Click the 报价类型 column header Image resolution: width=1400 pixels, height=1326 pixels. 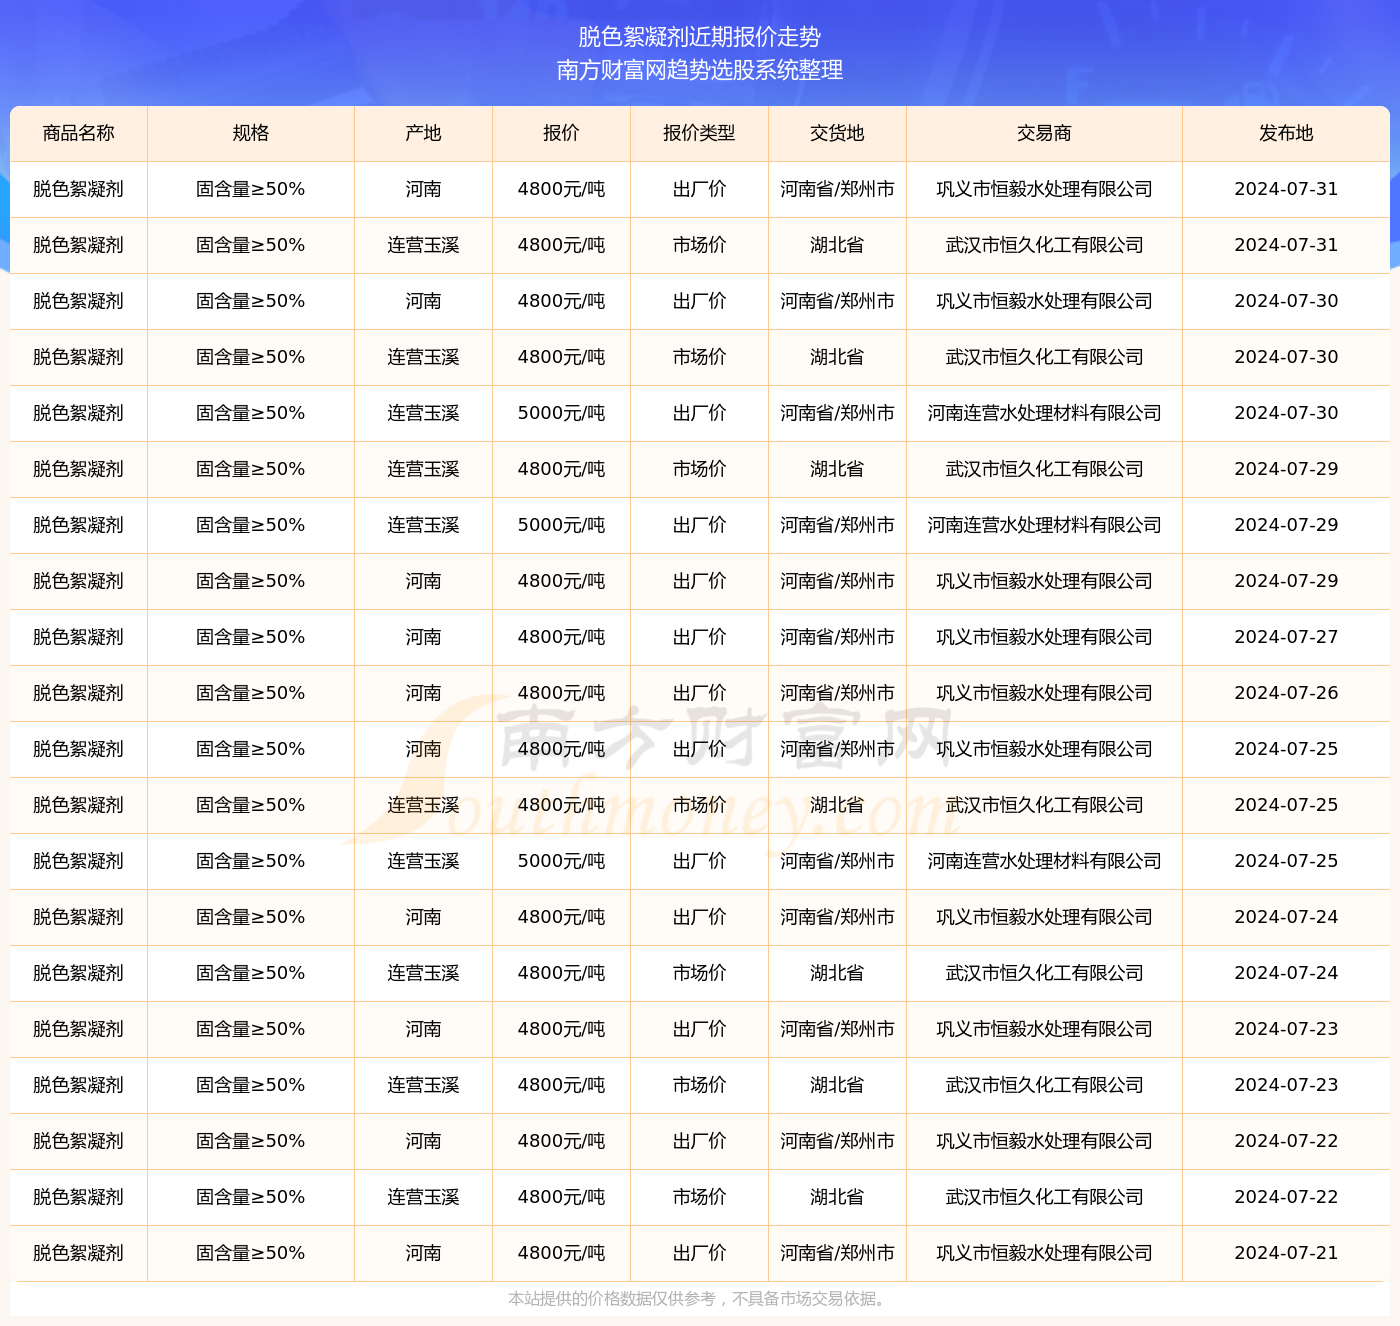coord(699,133)
